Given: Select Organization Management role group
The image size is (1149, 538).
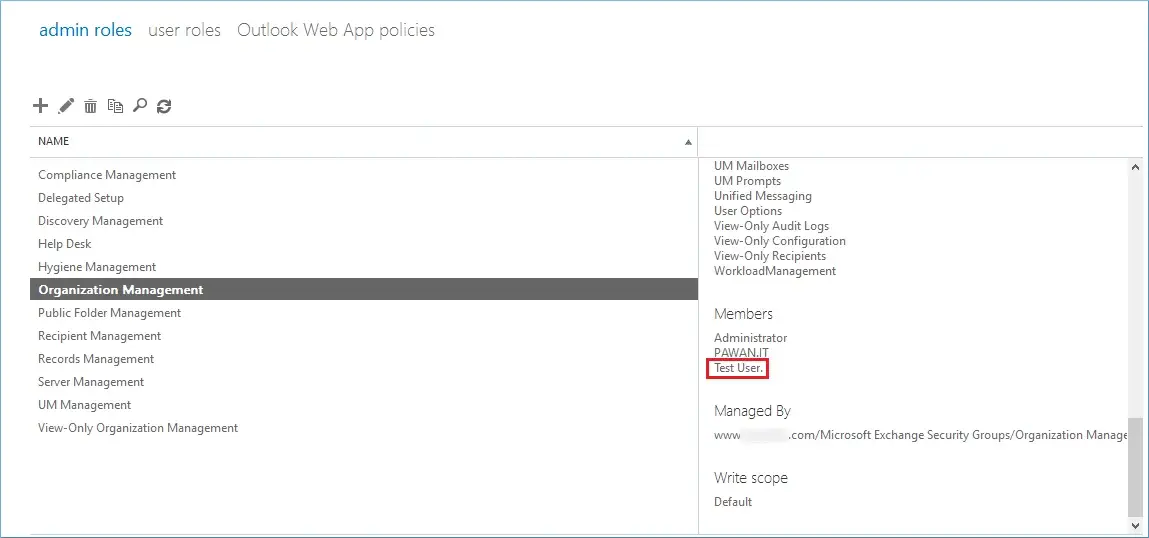Looking at the screenshot, I should click(364, 290).
